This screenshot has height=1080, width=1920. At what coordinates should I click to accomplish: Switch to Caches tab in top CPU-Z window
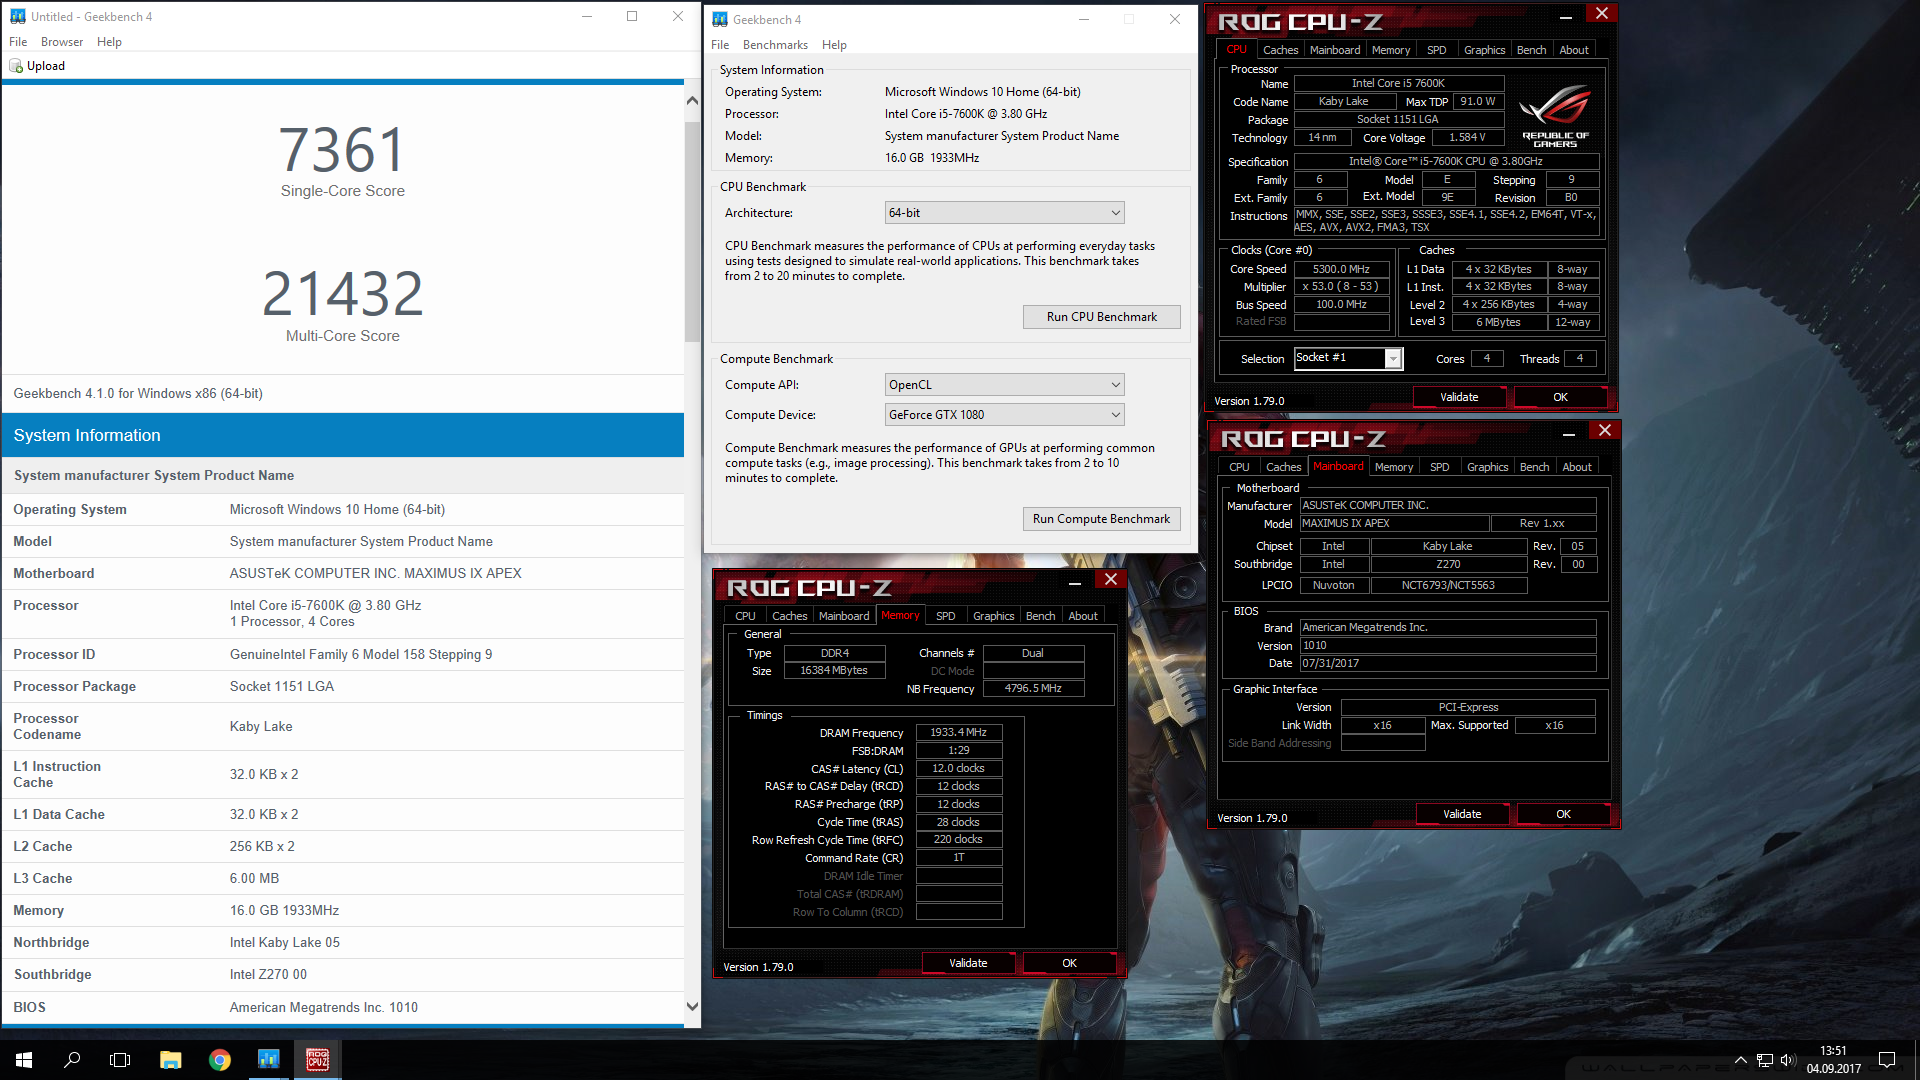[1280, 50]
